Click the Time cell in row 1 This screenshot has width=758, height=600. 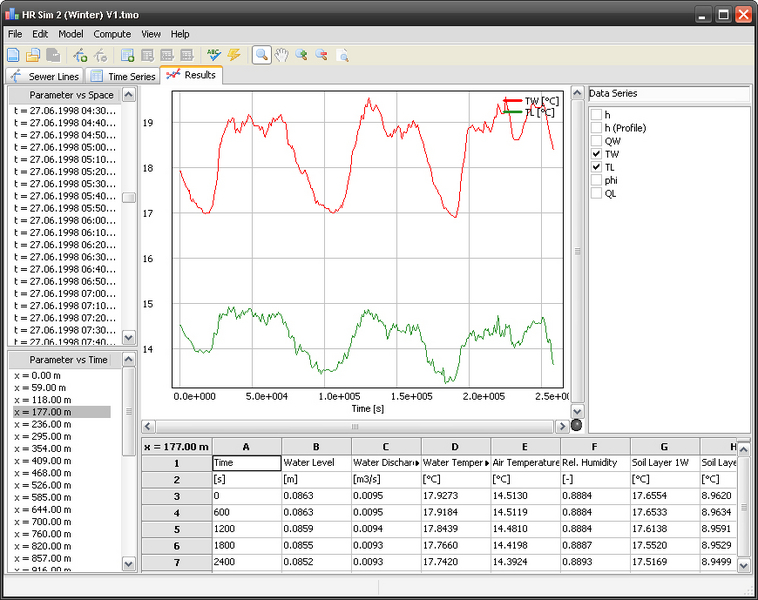tap(246, 463)
